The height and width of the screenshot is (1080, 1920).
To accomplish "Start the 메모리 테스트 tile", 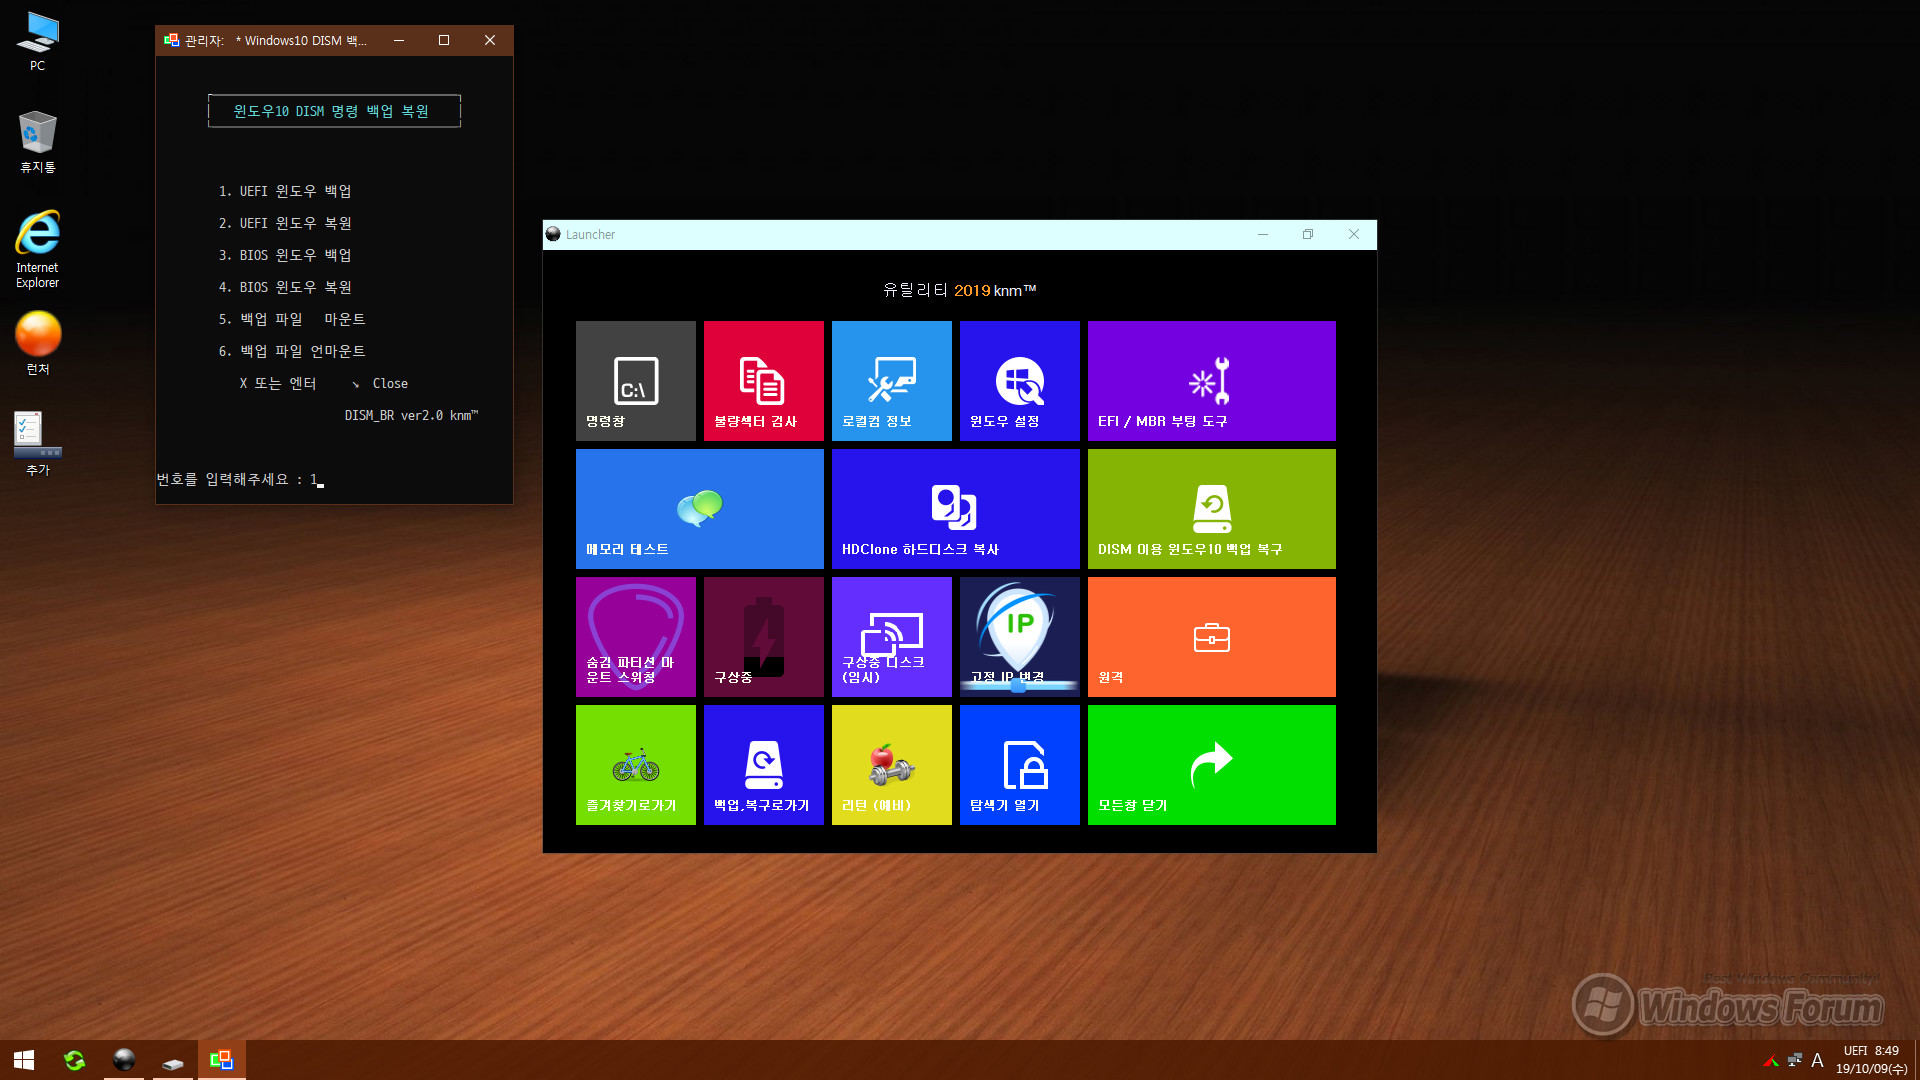I will coord(699,508).
